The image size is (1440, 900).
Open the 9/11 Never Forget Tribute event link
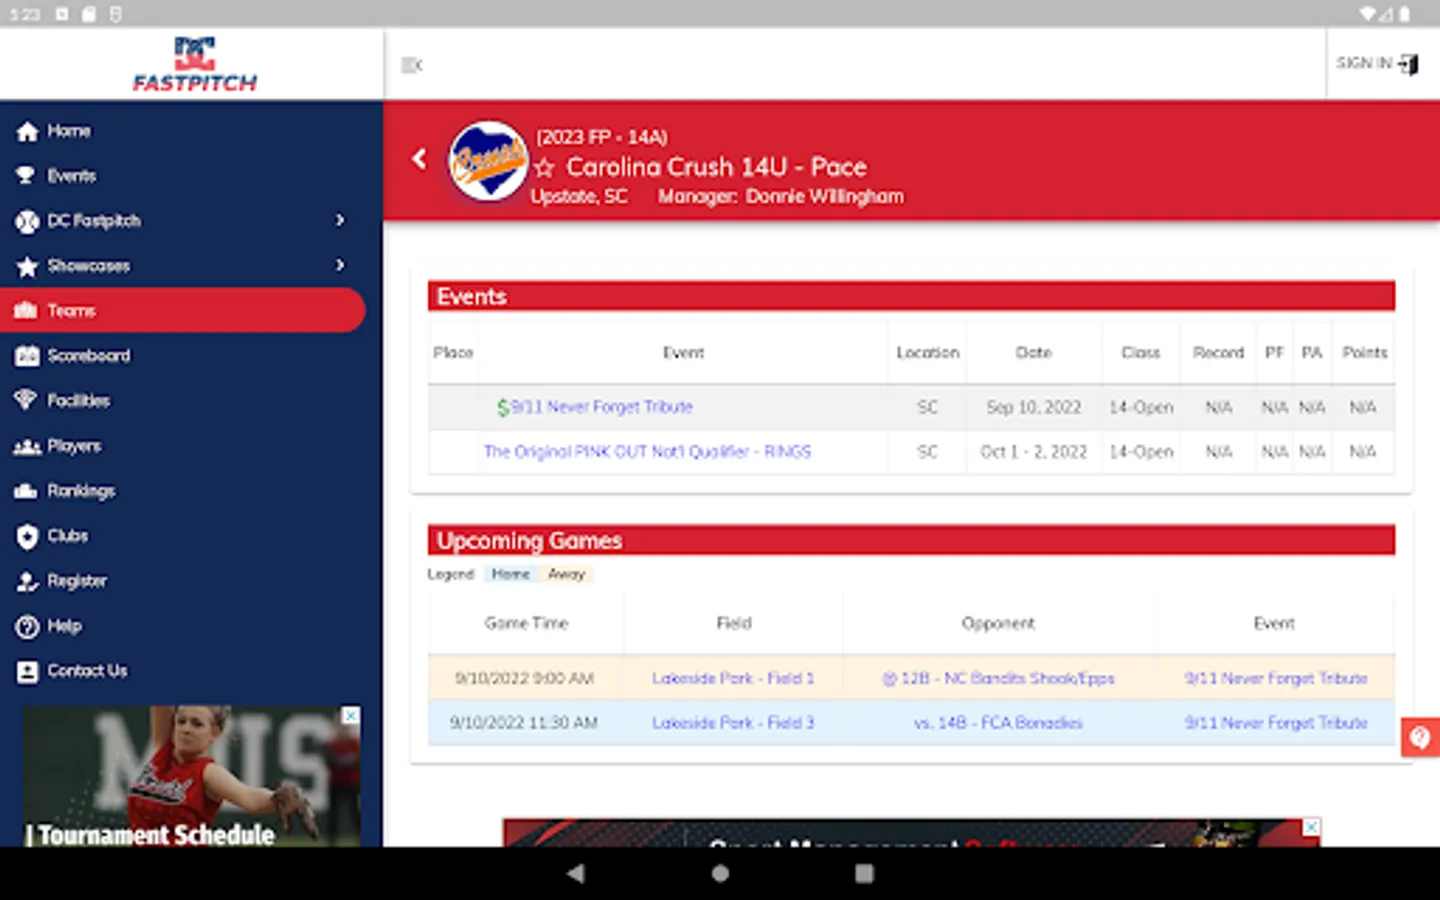[601, 407]
